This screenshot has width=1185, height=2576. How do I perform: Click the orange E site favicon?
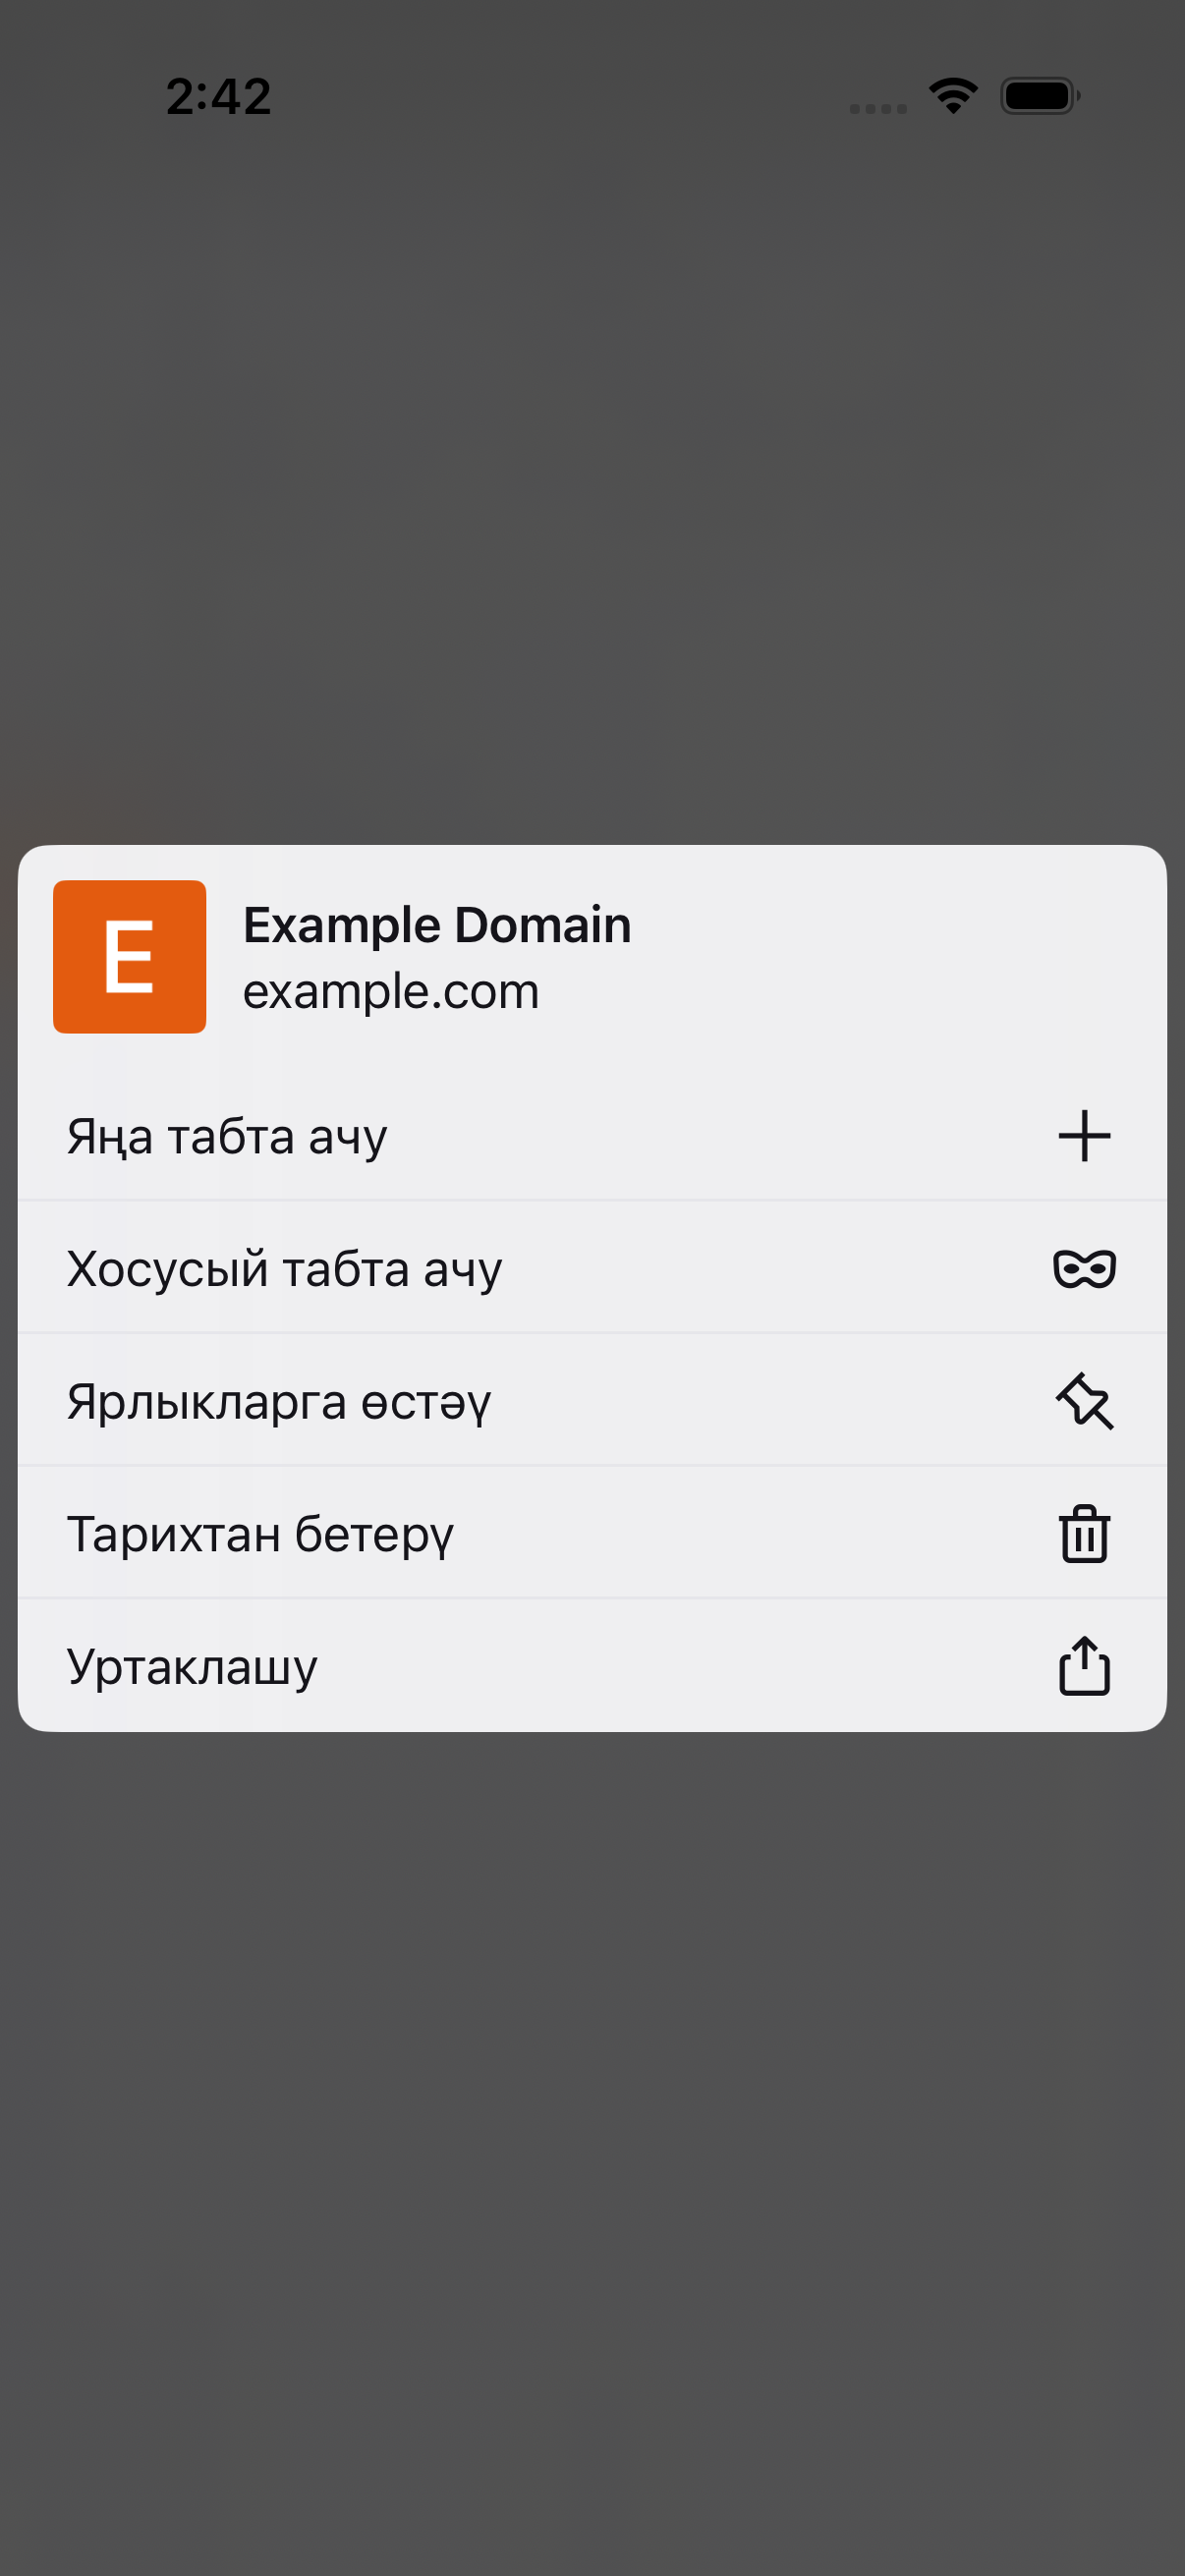[x=129, y=957]
